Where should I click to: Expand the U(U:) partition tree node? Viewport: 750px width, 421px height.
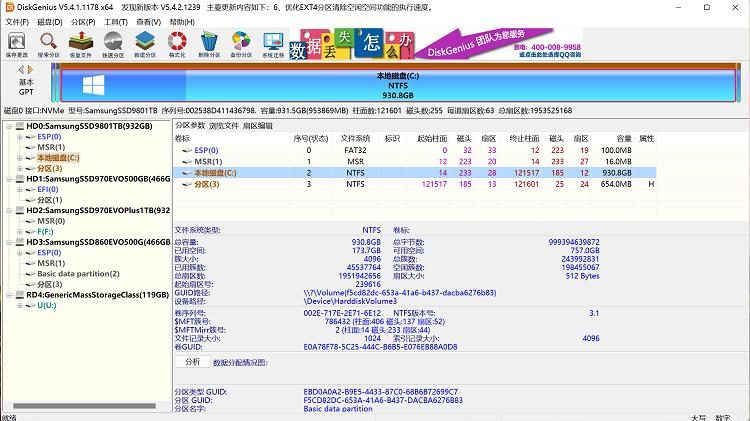click(x=20, y=305)
